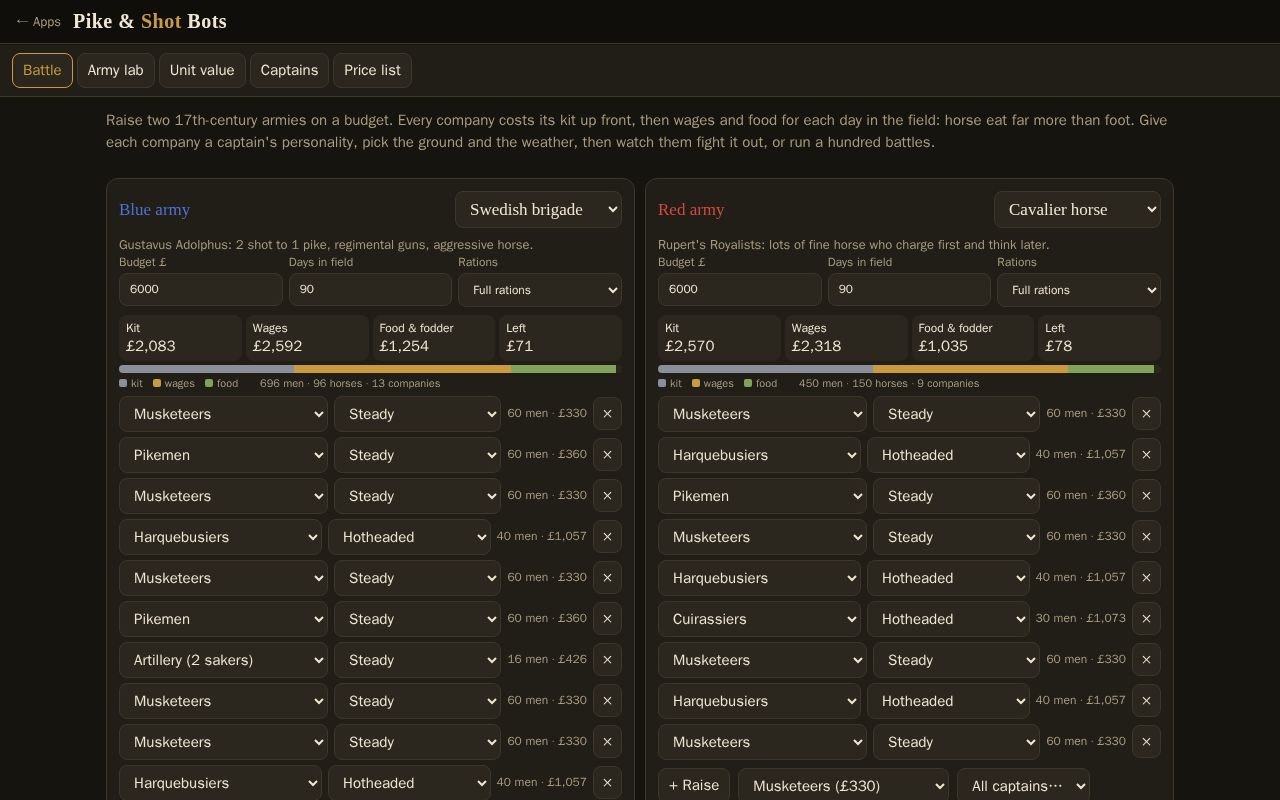Open unit type dropdown for Red Cuirassiers
Screen dimensions: 1280x800
tap(759, 619)
